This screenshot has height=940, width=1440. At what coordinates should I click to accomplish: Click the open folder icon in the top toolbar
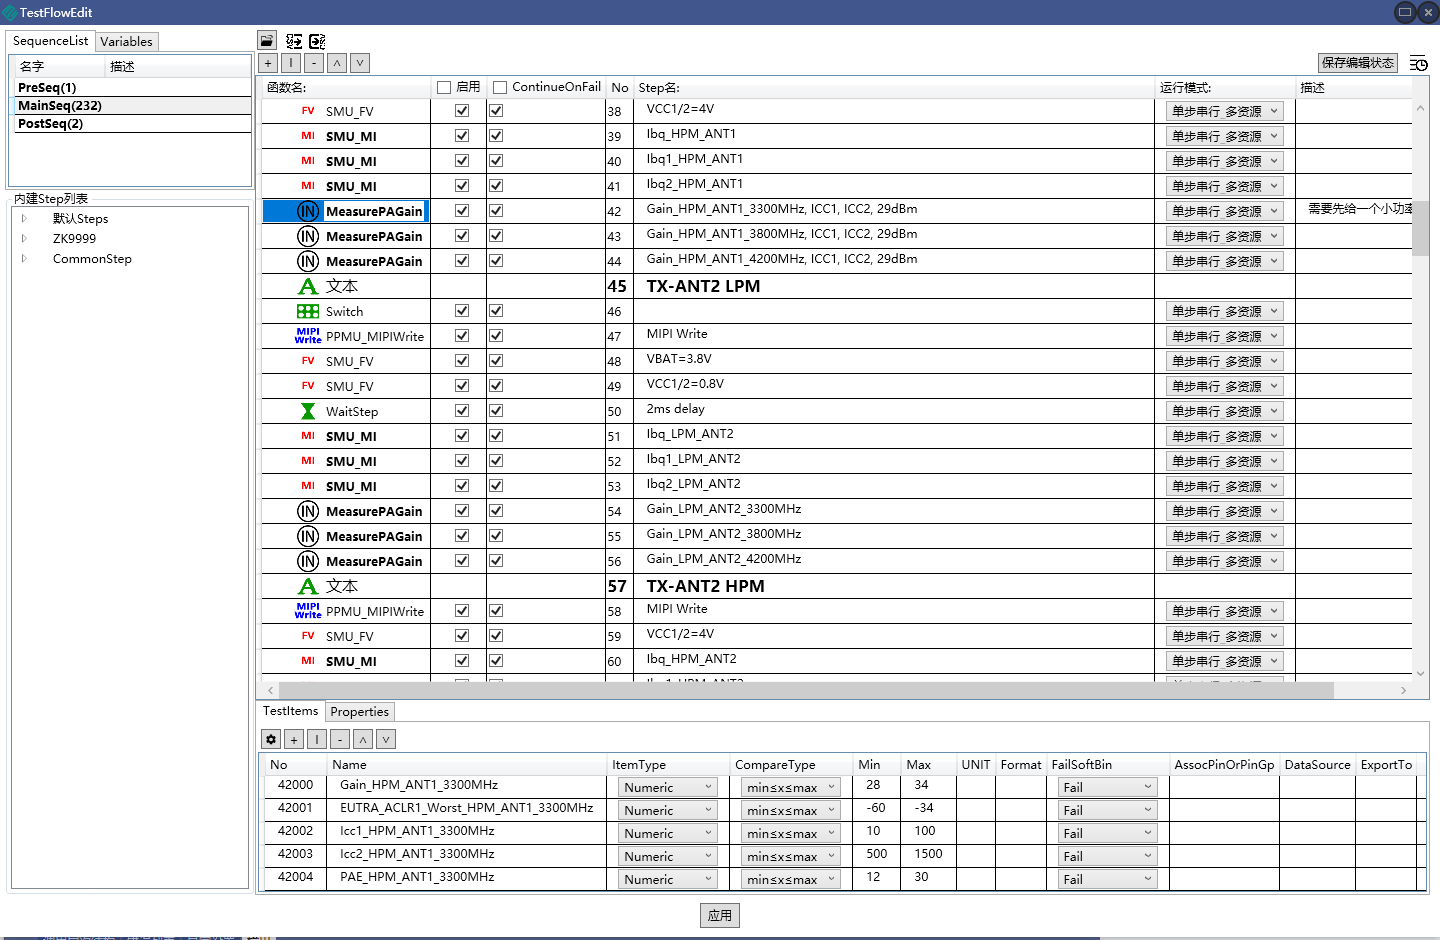pyautogui.click(x=267, y=41)
